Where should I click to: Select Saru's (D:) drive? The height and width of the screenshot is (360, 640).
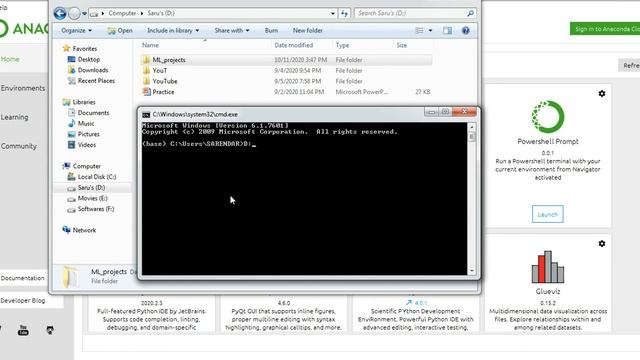coord(91,188)
